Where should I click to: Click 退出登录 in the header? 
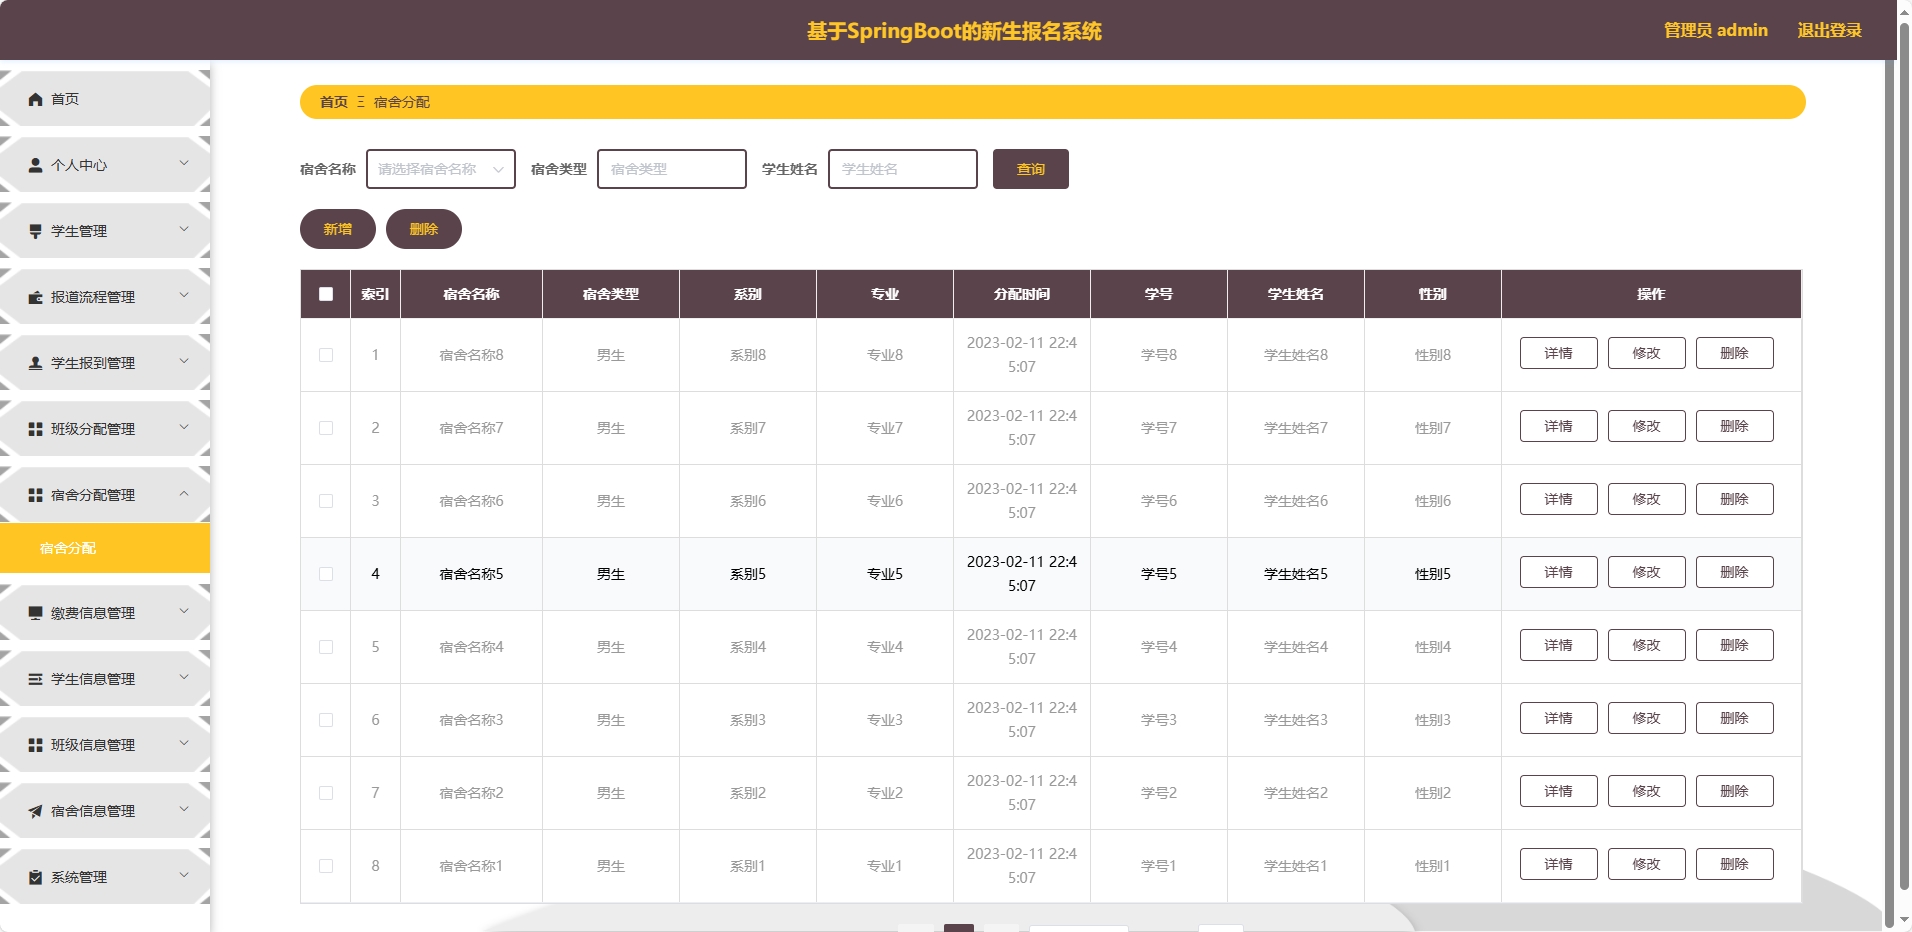pos(1829,30)
